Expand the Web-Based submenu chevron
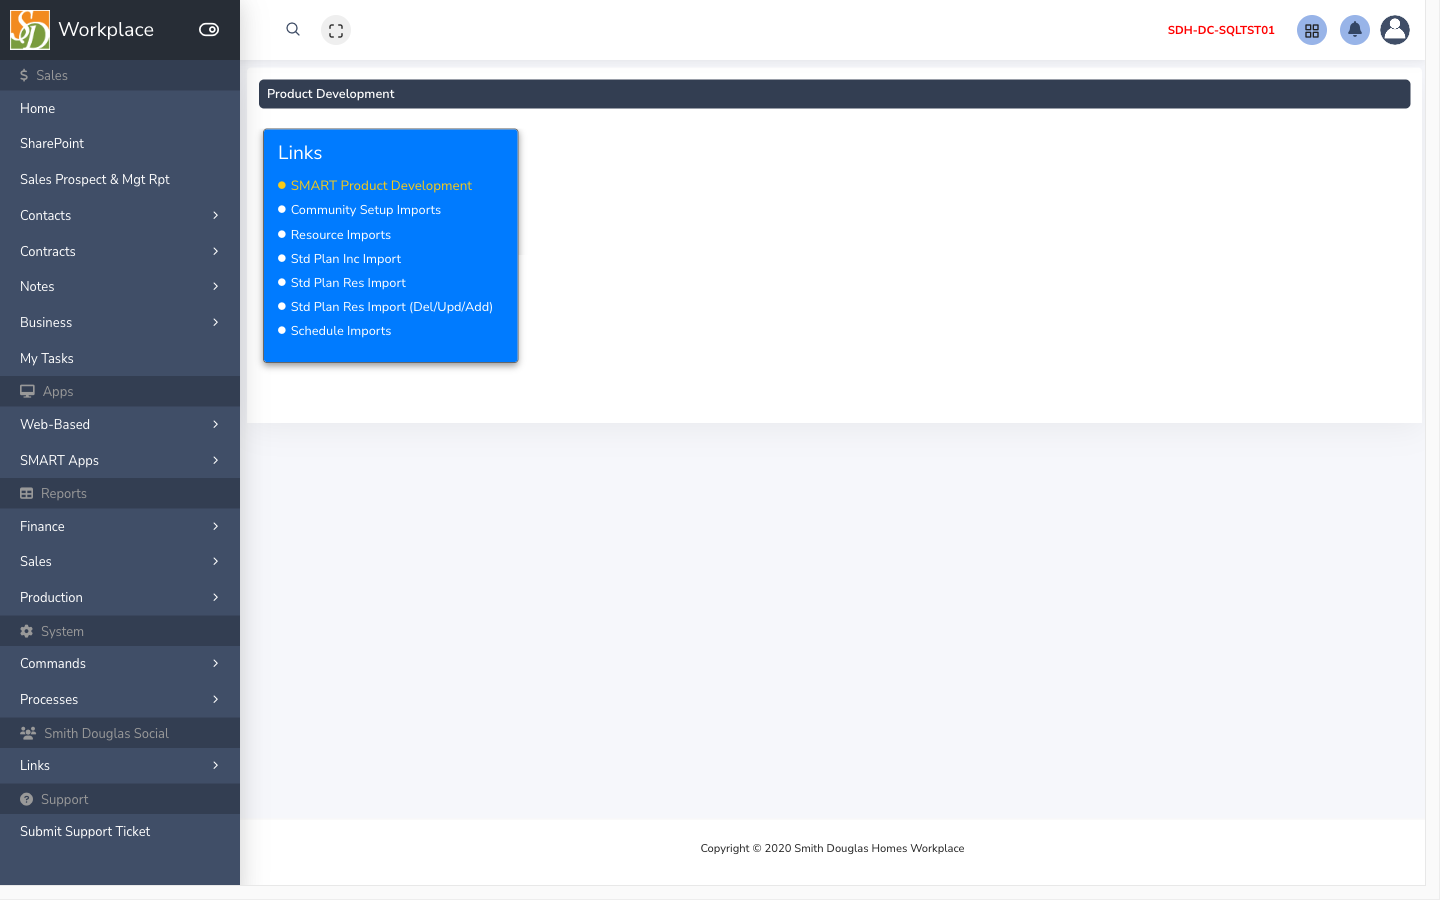The image size is (1440, 900). point(215,424)
